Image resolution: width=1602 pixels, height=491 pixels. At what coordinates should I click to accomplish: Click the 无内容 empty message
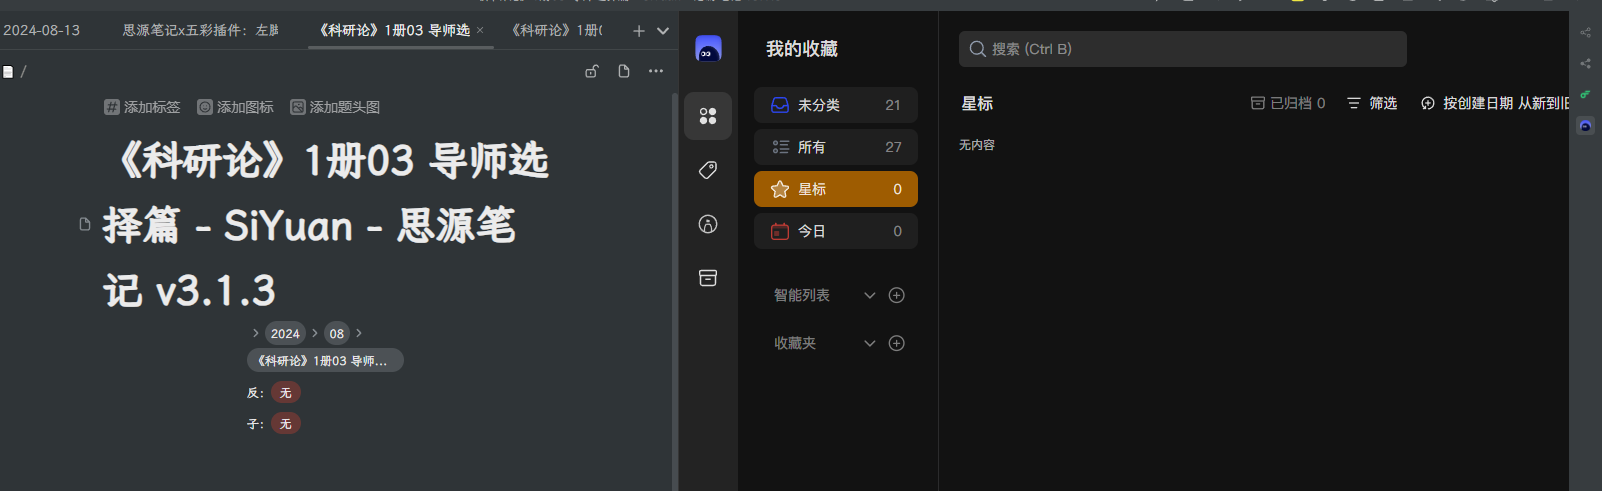click(x=977, y=145)
